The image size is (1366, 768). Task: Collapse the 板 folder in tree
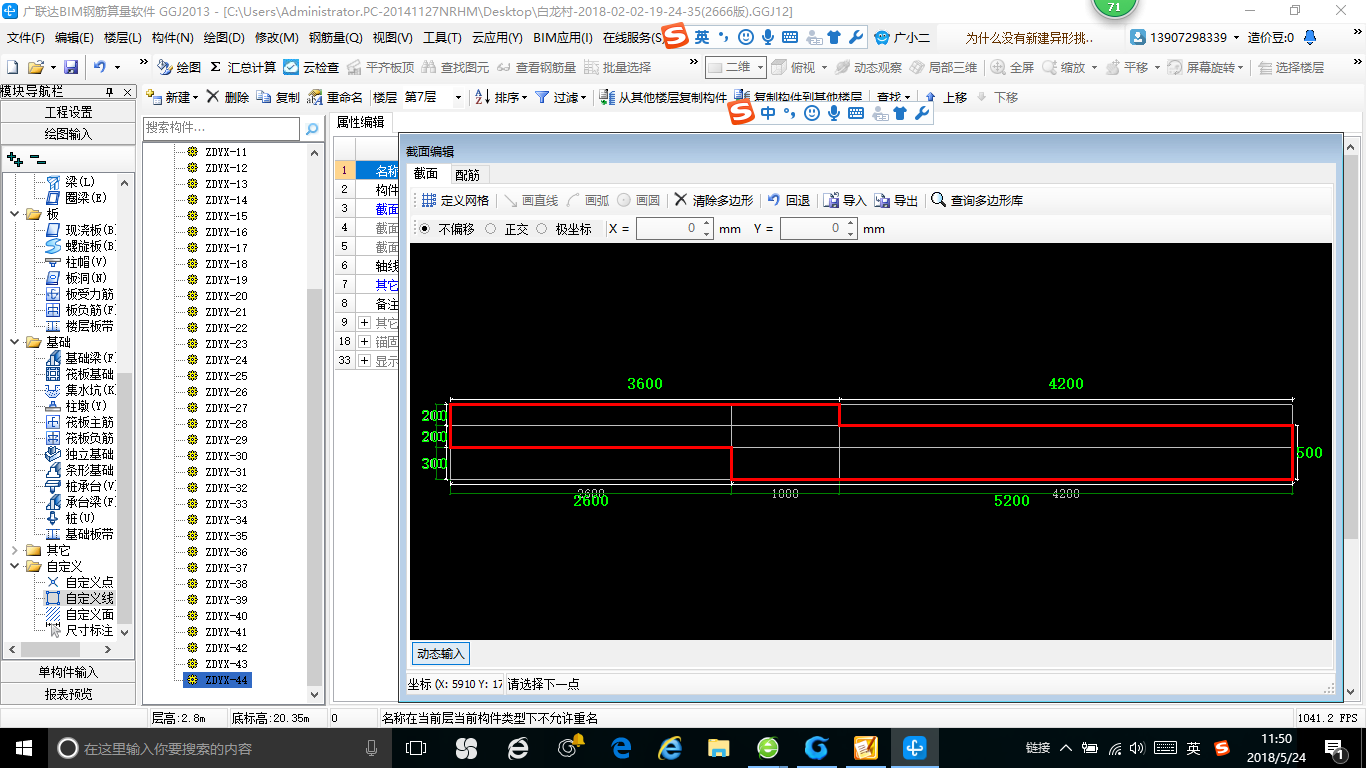click(x=14, y=214)
